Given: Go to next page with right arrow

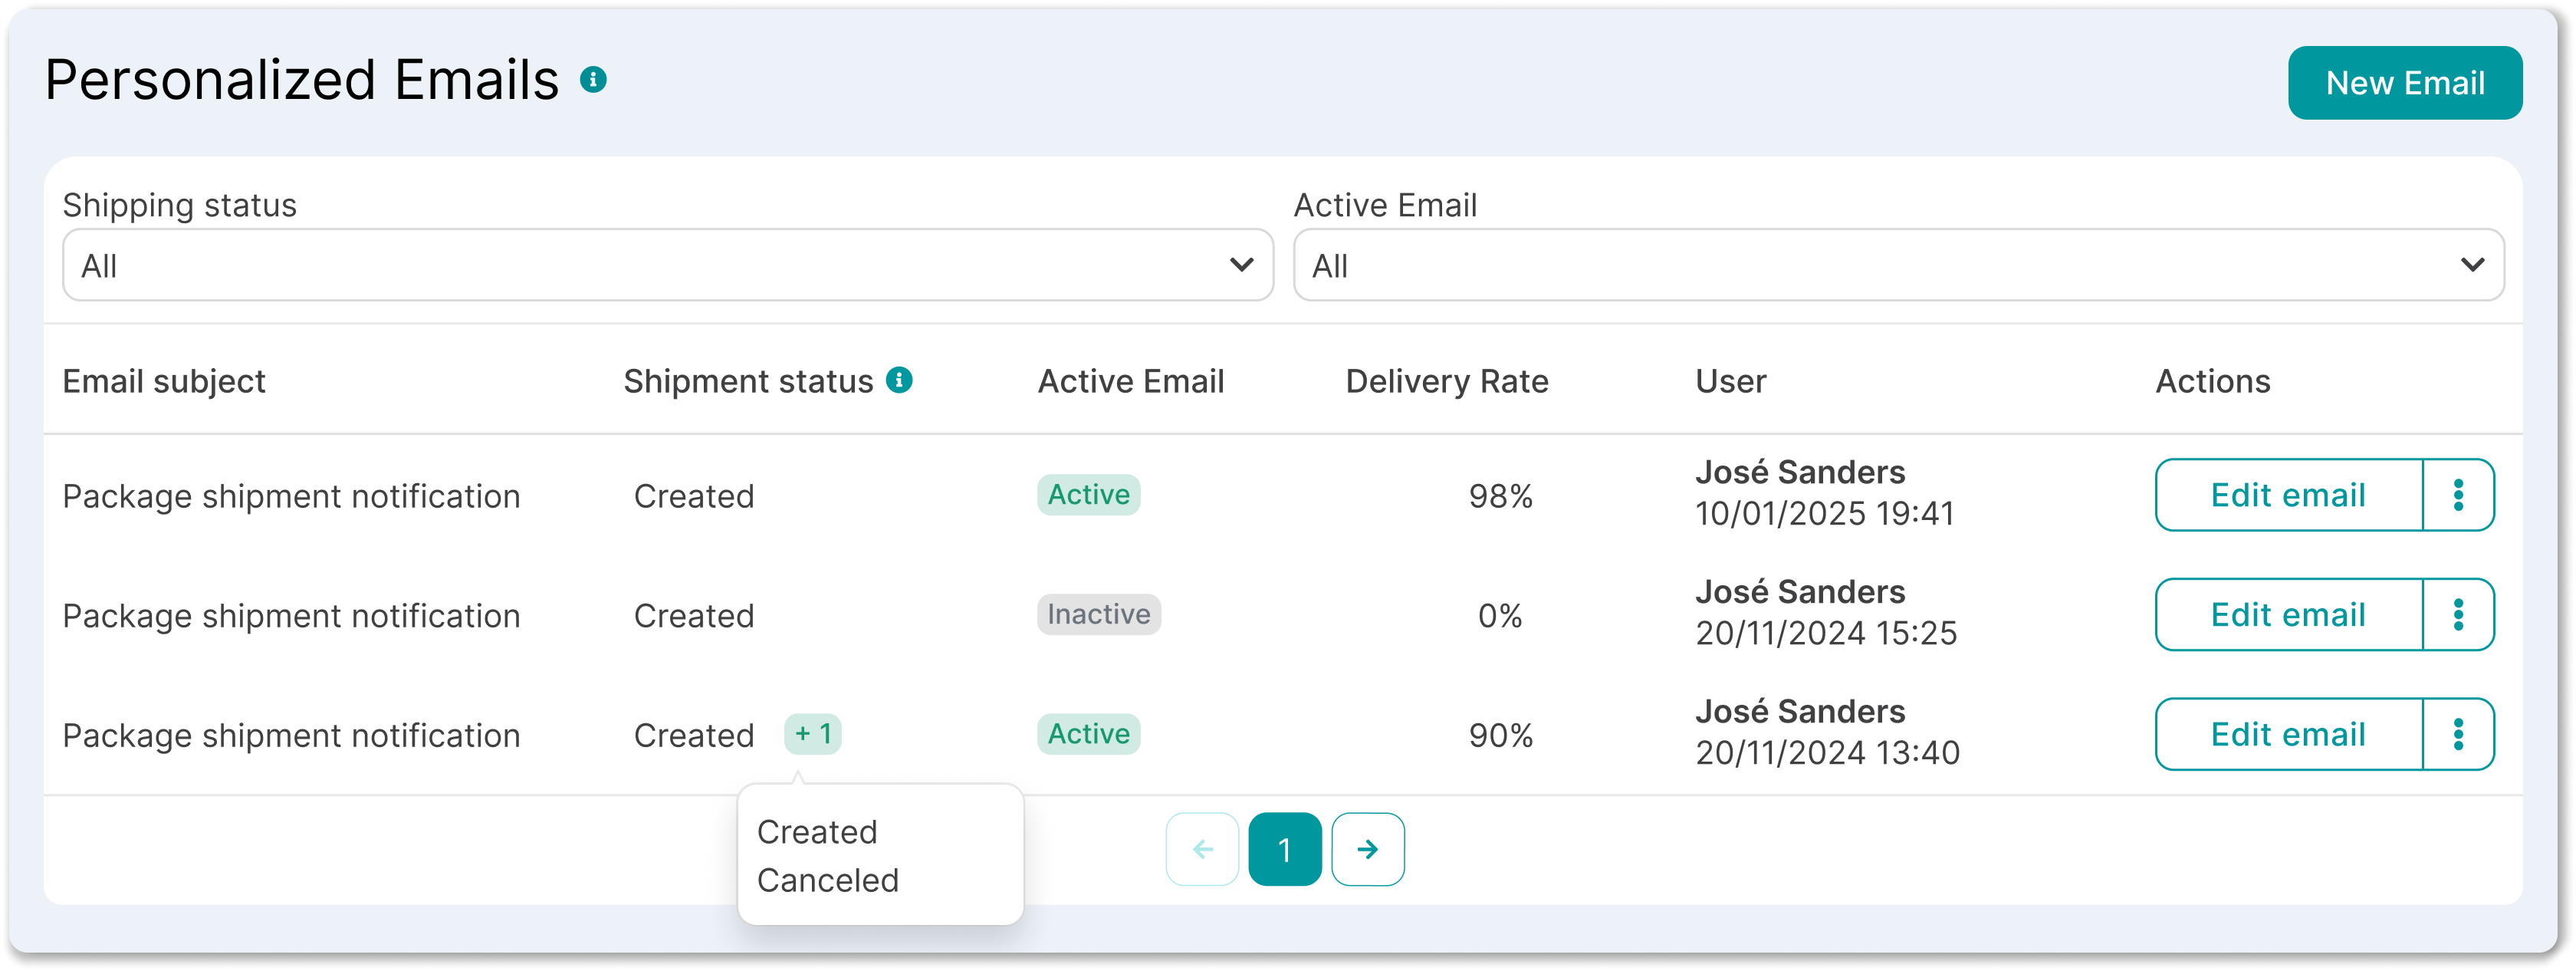Looking at the screenshot, I should (1367, 849).
